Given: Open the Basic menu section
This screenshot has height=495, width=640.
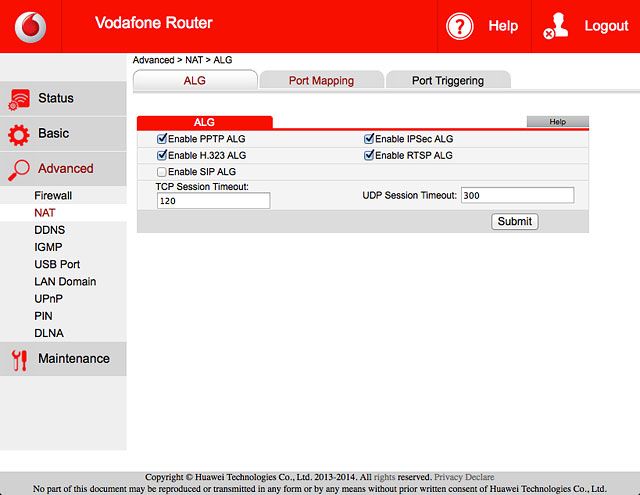Looking at the screenshot, I should tap(63, 134).
